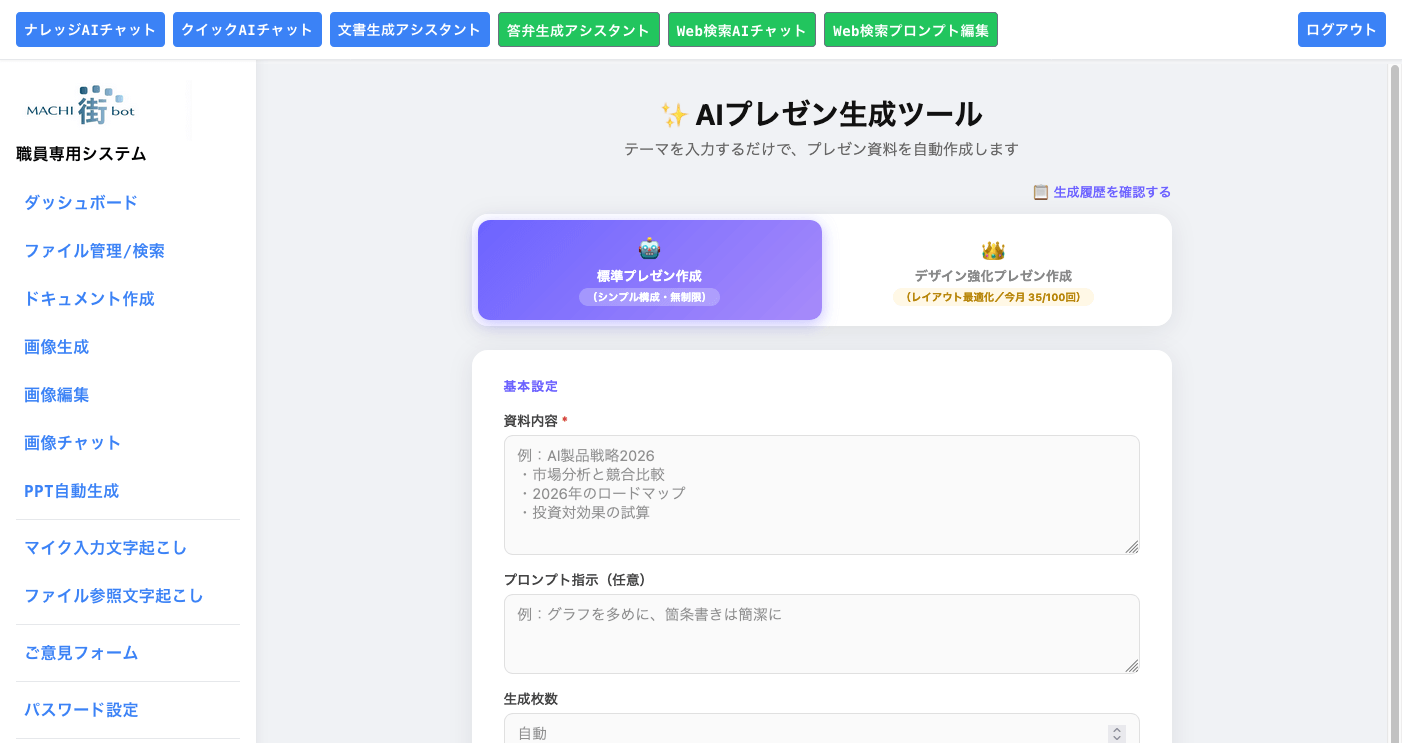This screenshot has width=1402, height=743.
Task: Click the （シンプル構成・無制限） badge
Action: tap(650, 297)
